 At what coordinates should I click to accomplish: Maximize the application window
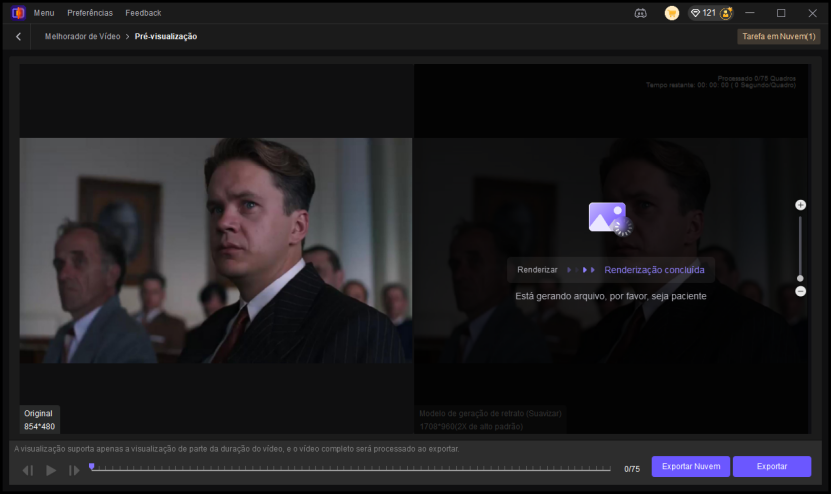coord(781,13)
